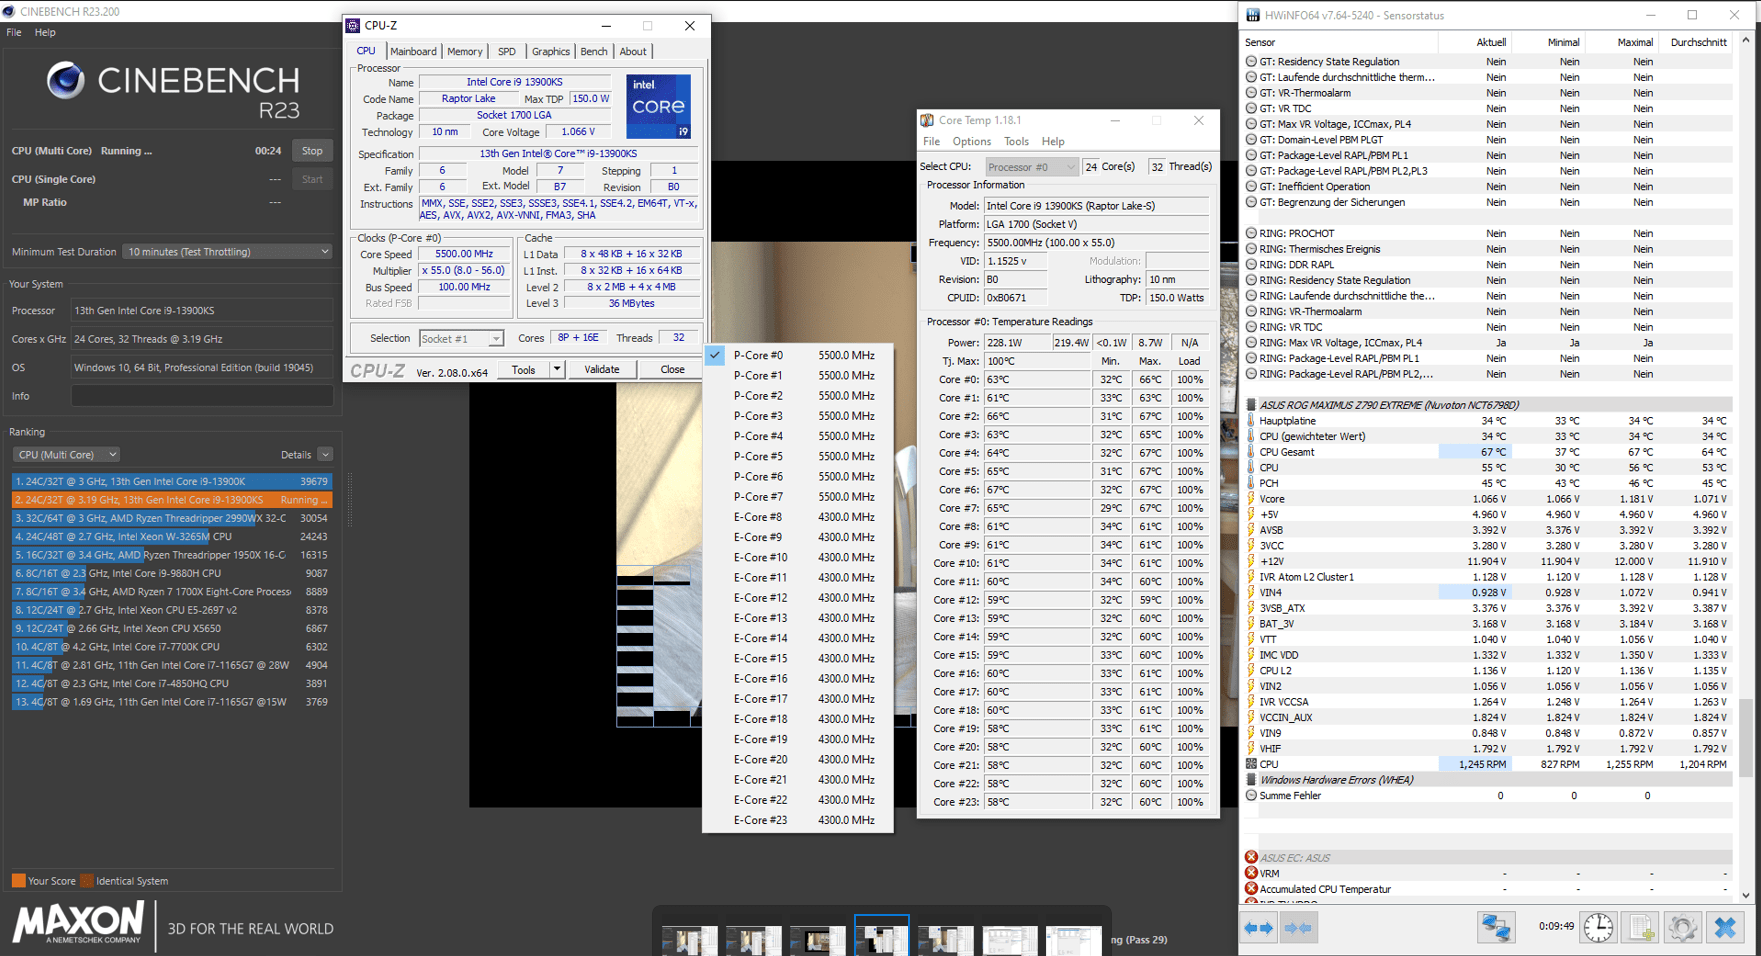Click HWiNFO expand columns arrows icon
The image size is (1761, 956).
pos(1258,928)
